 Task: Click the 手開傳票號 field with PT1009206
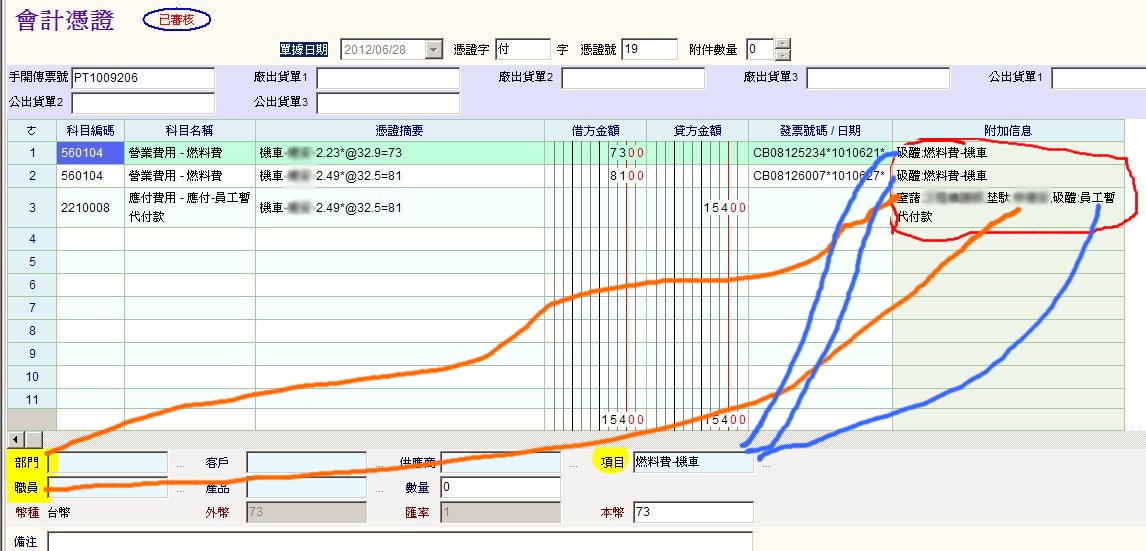[x=142, y=78]
